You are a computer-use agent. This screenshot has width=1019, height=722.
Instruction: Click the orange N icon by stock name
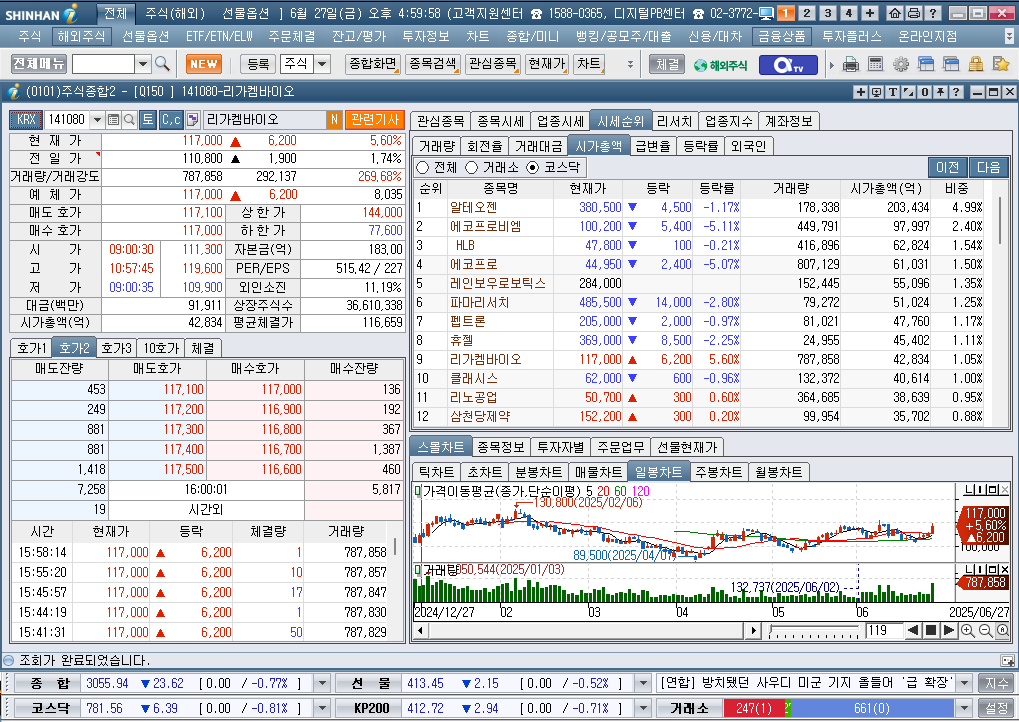pyautogui.click(x=334, y=120)
